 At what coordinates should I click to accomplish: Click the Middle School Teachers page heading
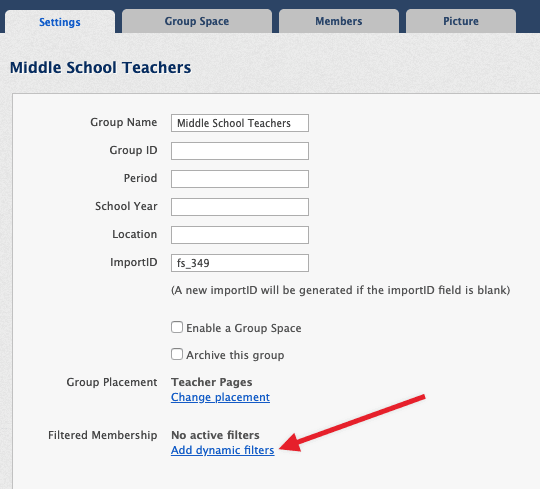click(x=101, y=67)
